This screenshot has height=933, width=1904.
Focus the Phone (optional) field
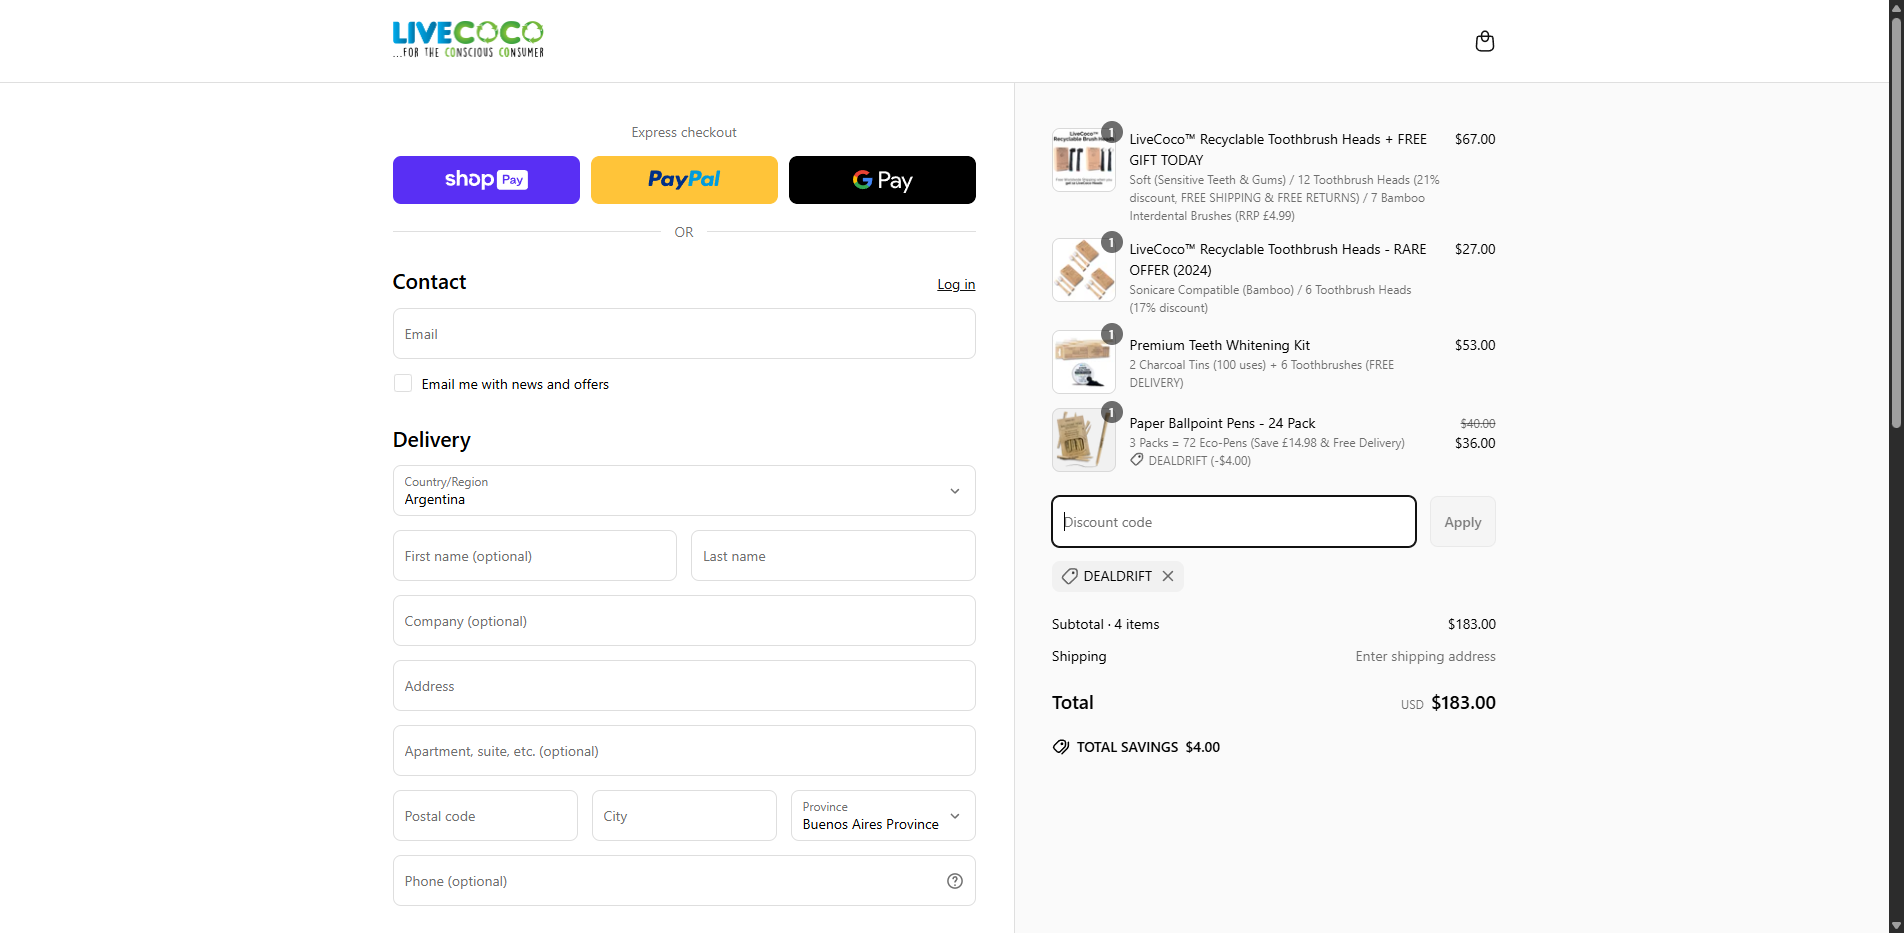[x=684, y=881]
